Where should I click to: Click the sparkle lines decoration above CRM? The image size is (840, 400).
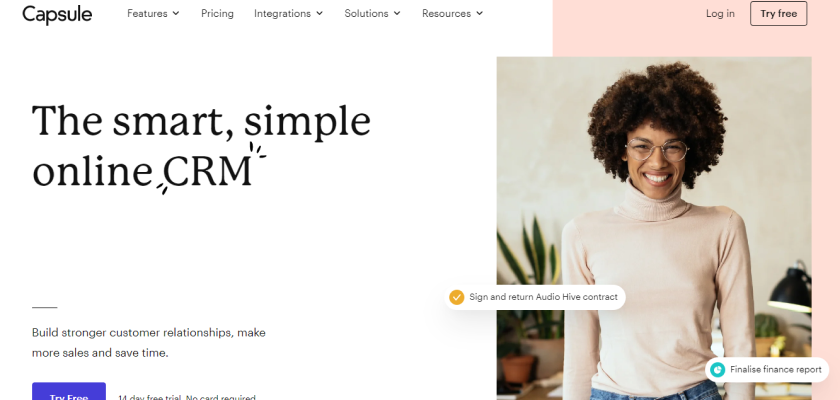[x=257, y=150]
